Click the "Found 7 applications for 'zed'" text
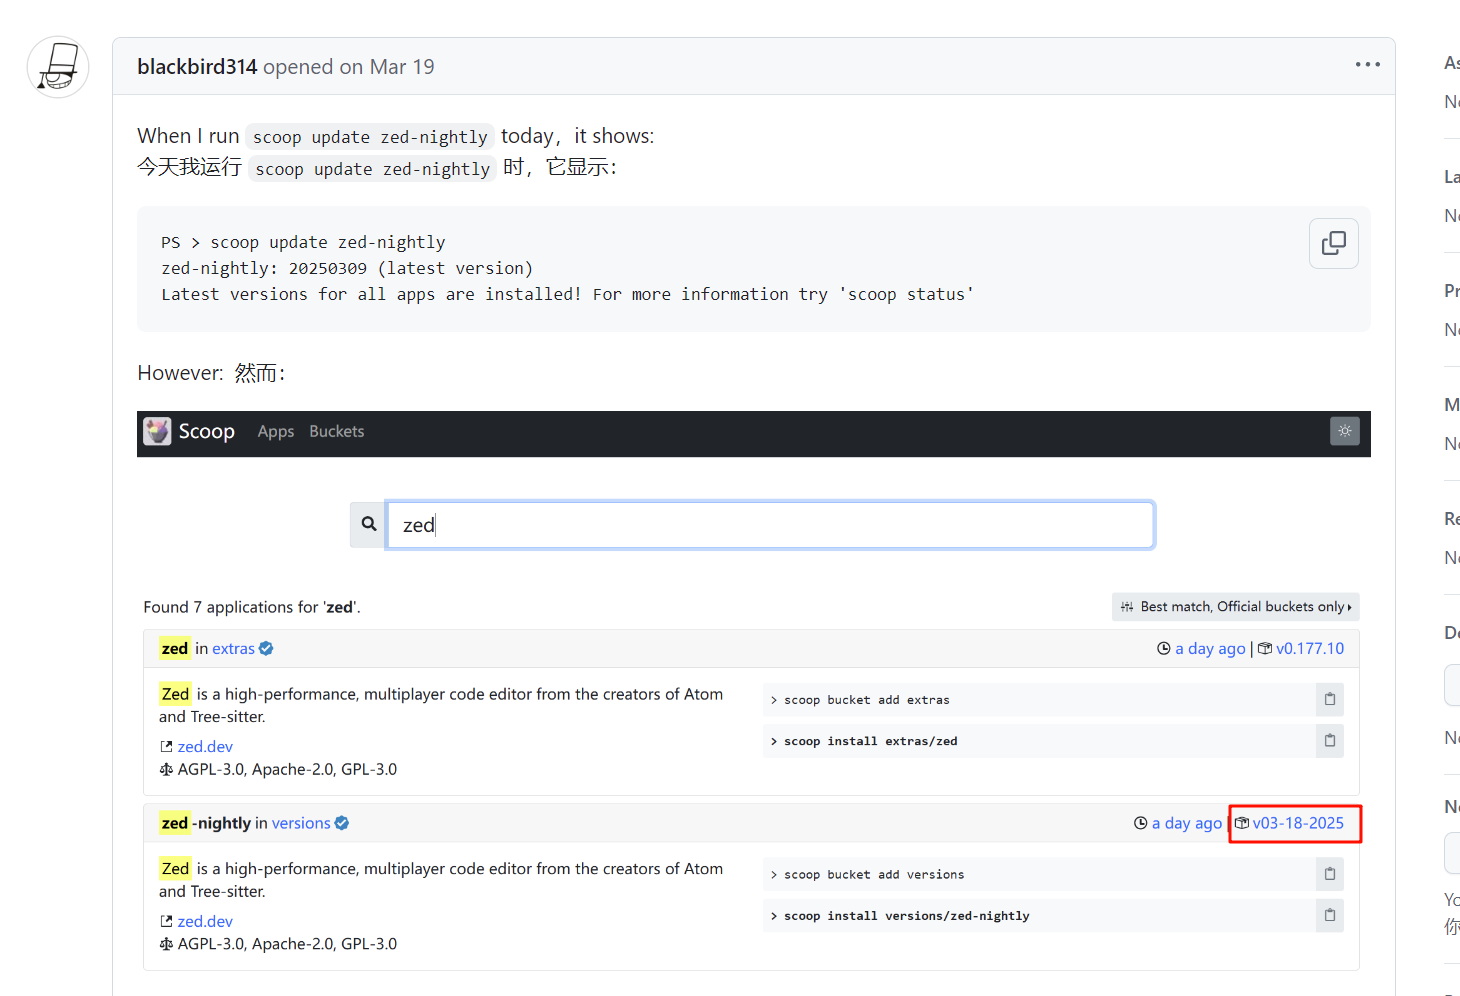1460x996 pixels. 252,607
